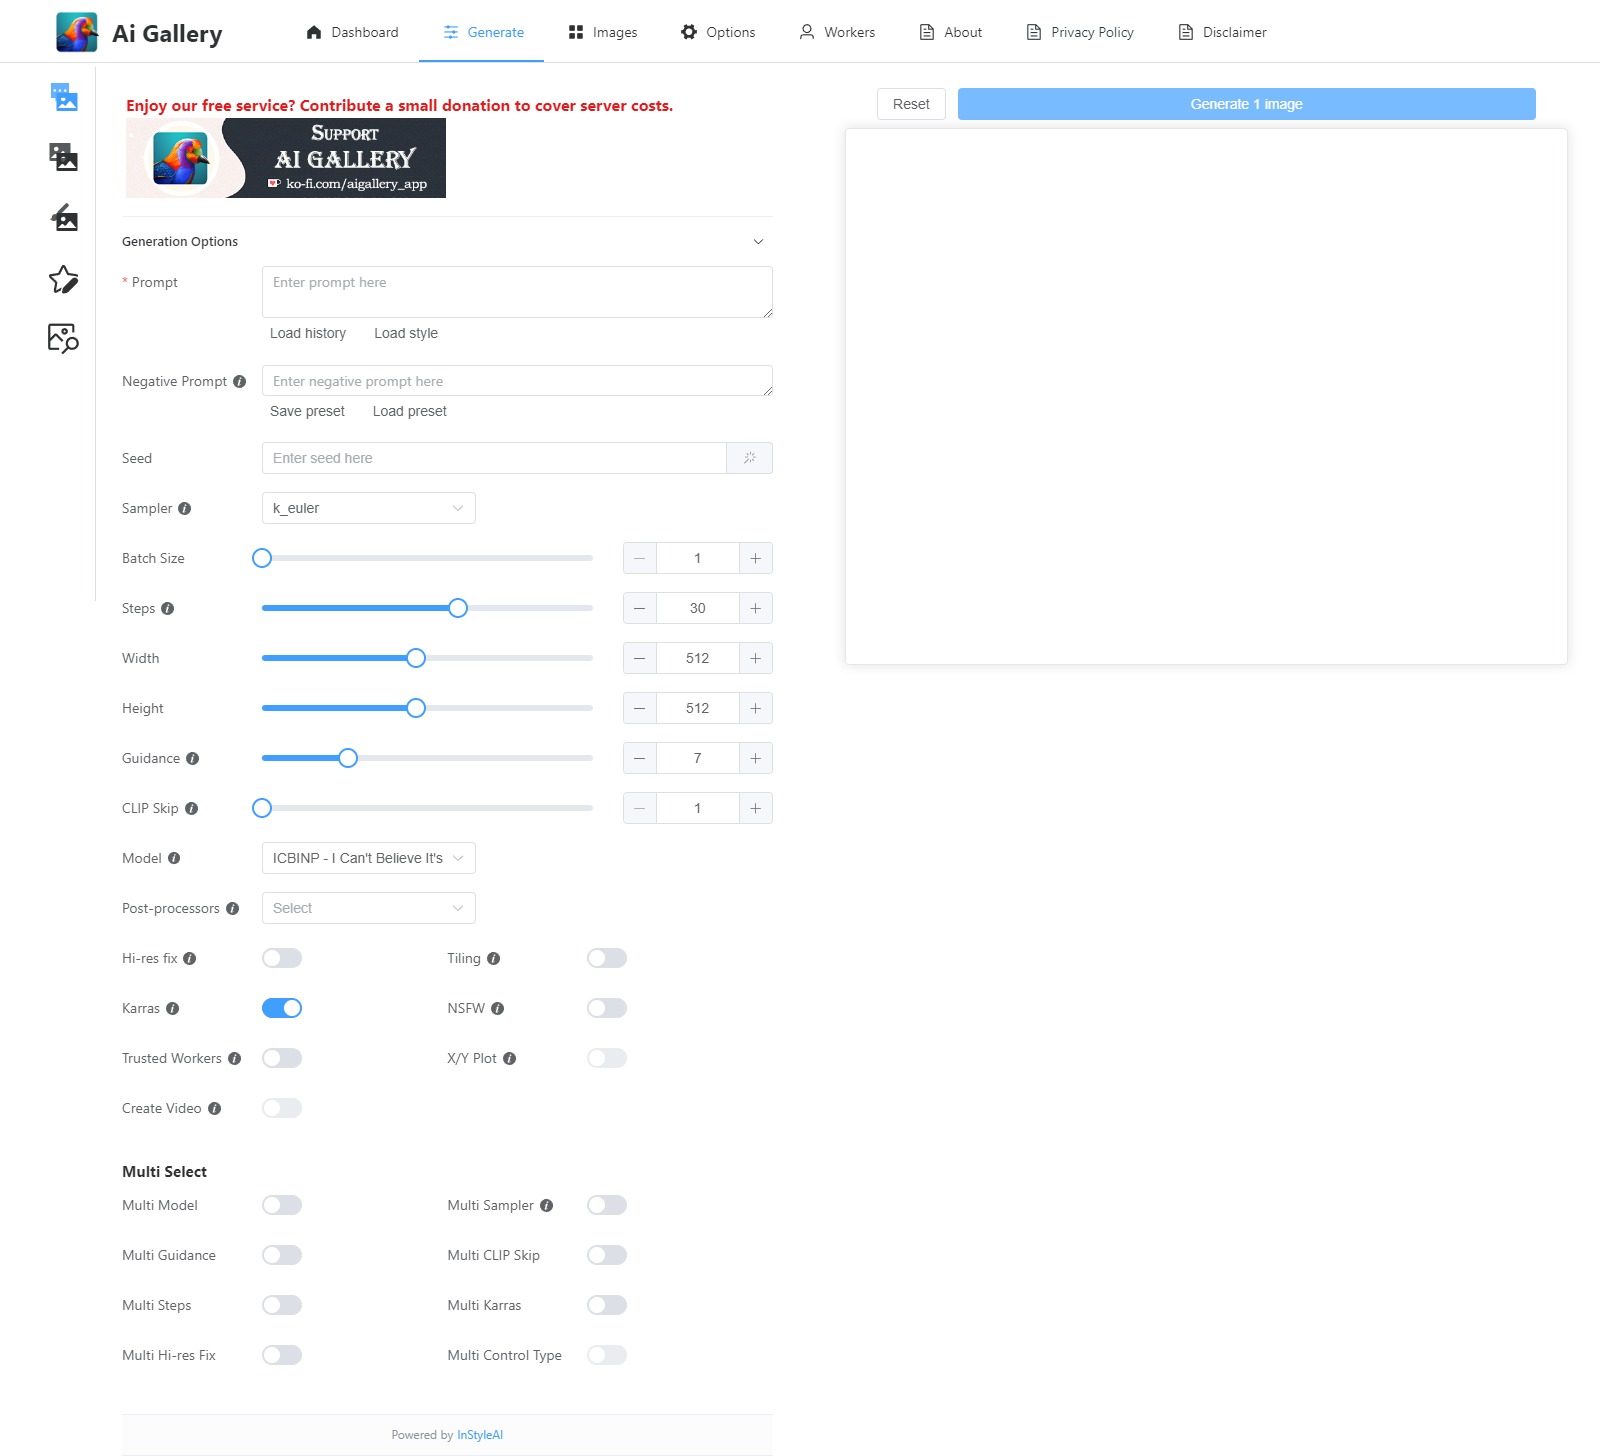The image size is (1600, 1456).
Task: Click Load style
Action: [x=406, y=333]
